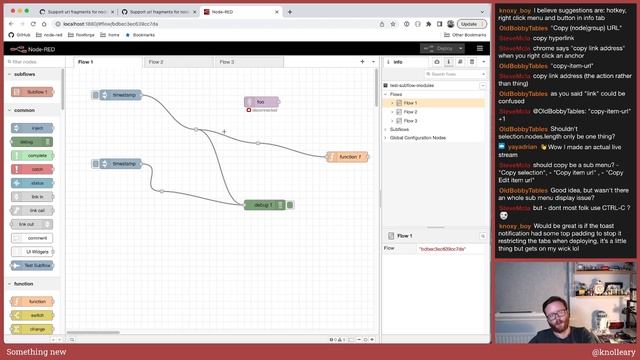This screenshot has width=640, height=360.
Task: Select the function palette node
Action: click(33, 302)
